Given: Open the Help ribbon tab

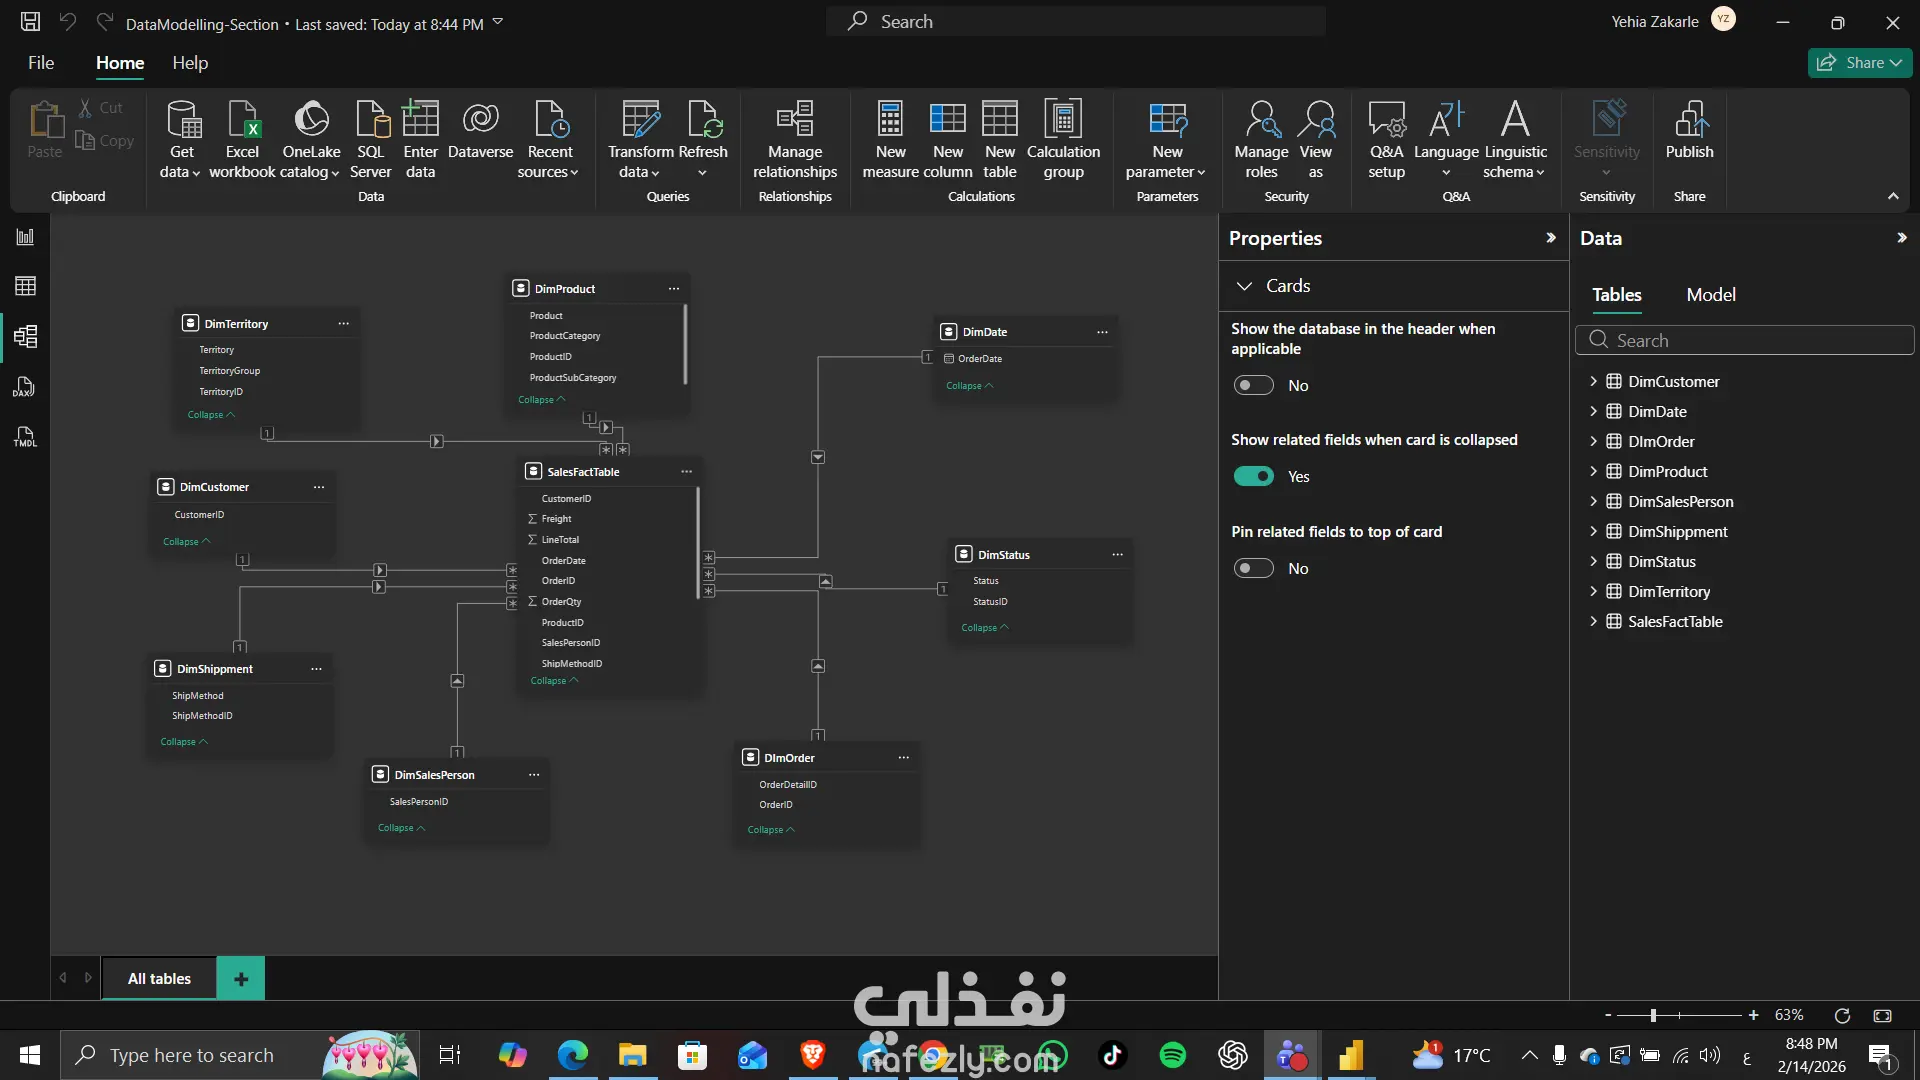Looking at the screenshot, I should (190, 63).
